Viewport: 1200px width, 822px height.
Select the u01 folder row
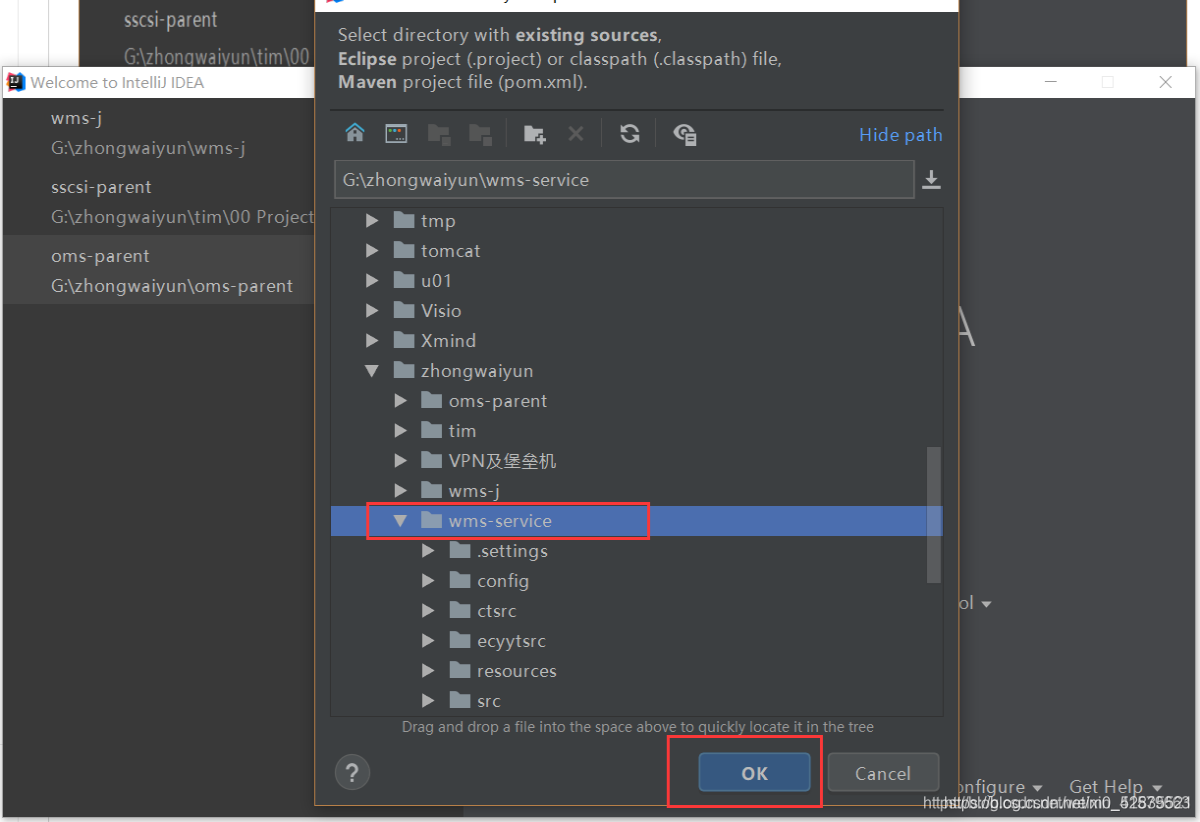pos(636,280)
